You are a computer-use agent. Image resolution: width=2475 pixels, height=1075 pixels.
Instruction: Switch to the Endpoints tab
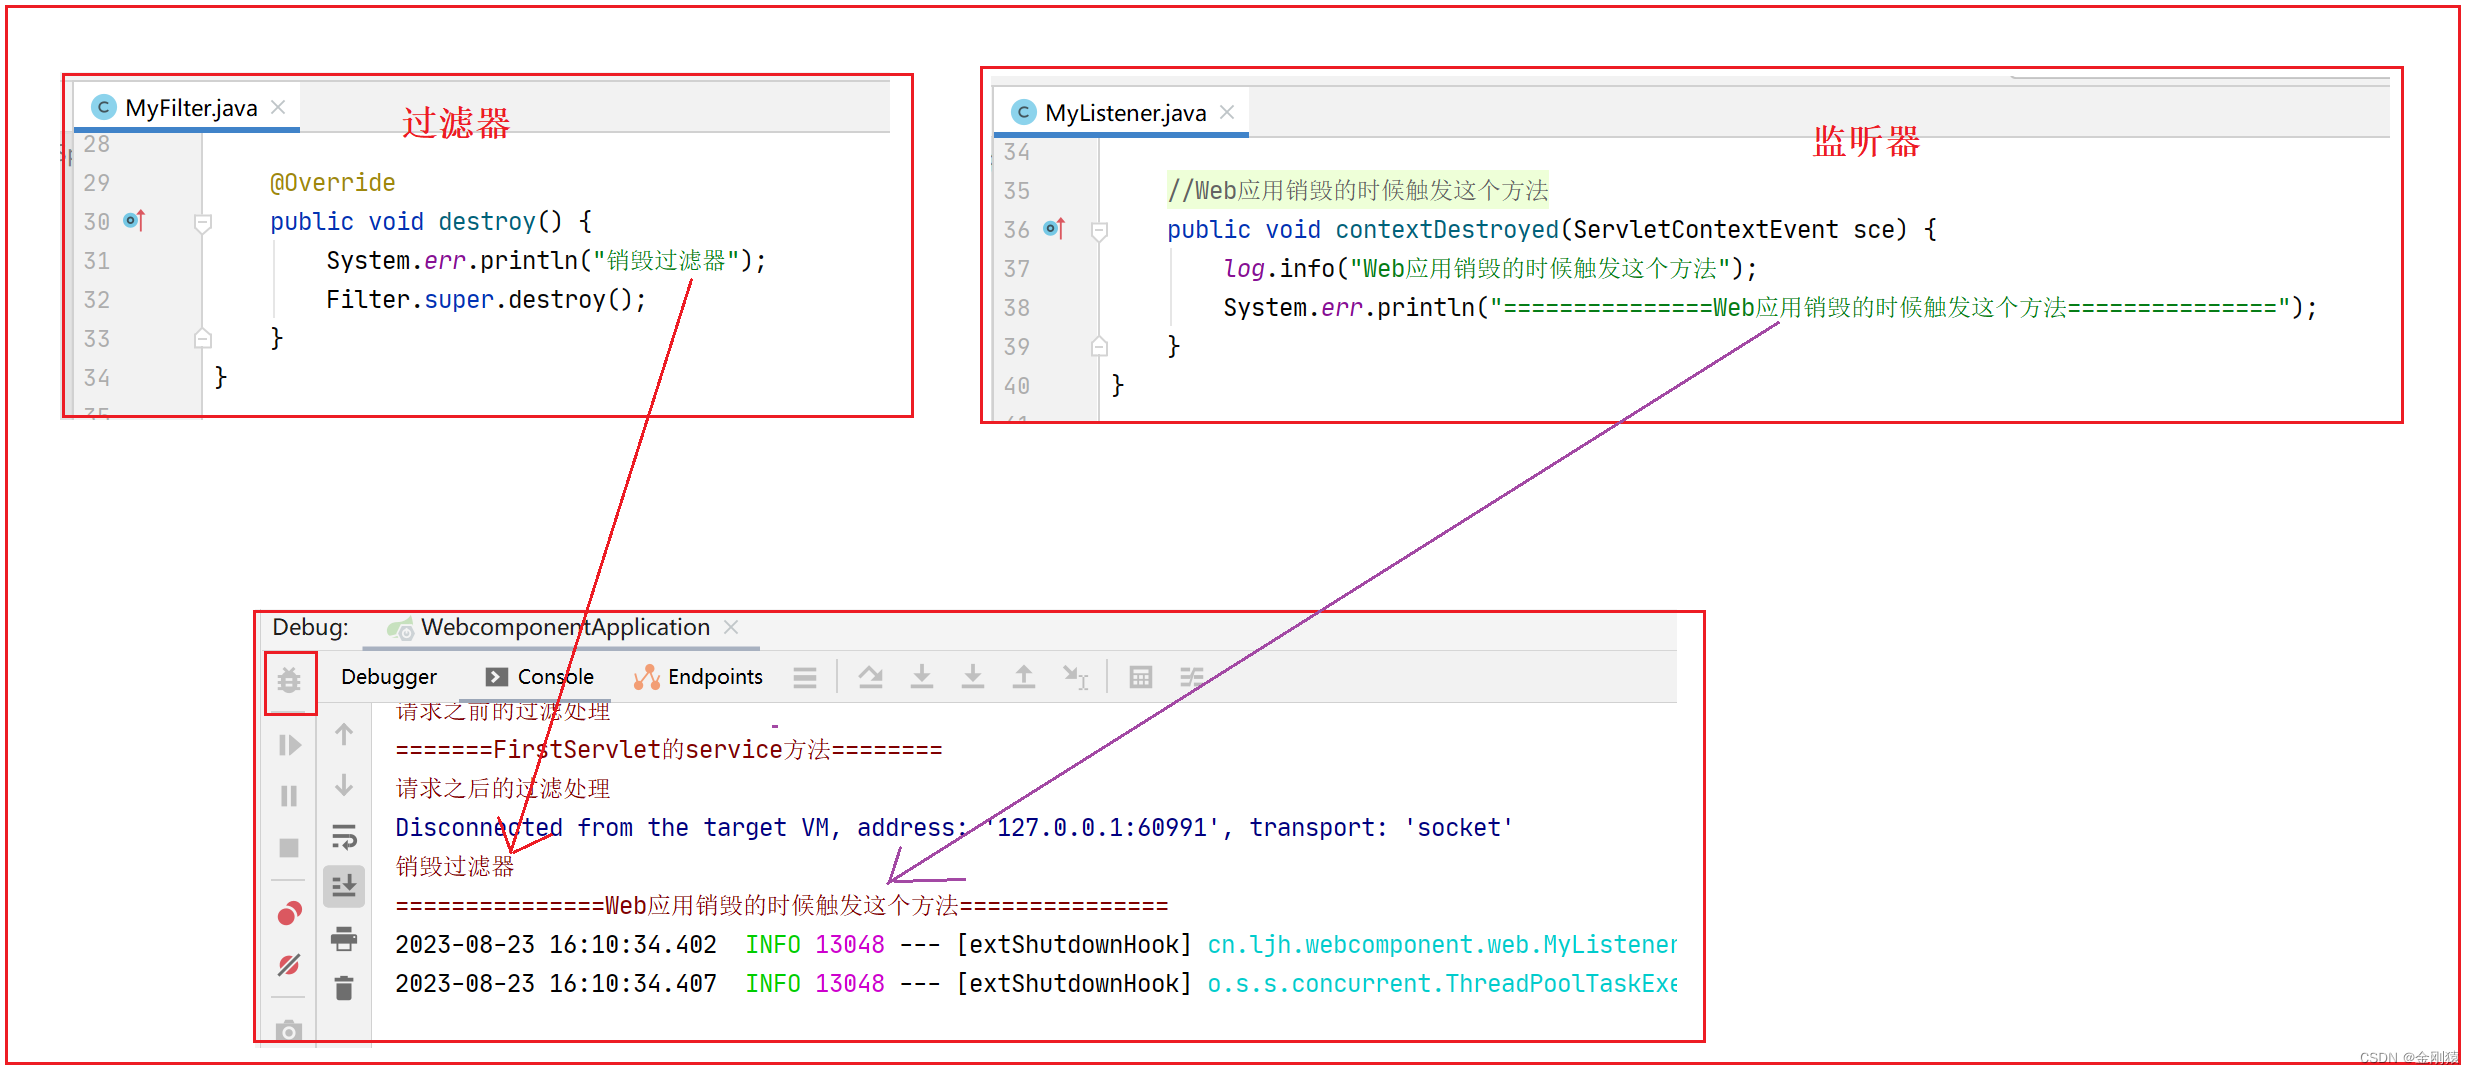(x=698, y=677)
